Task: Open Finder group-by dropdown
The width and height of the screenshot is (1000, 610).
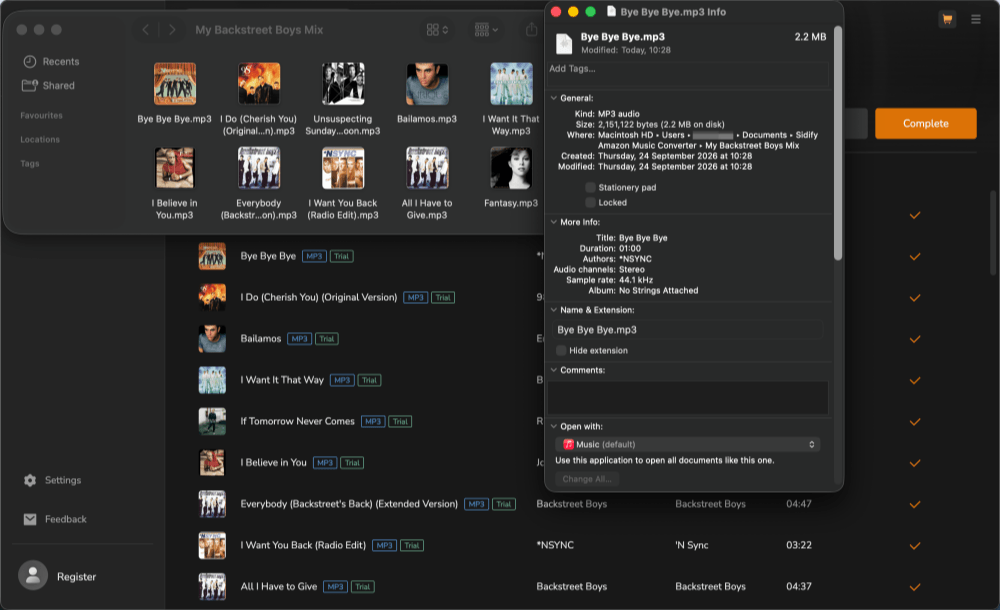Action: [x=486, y=29]
